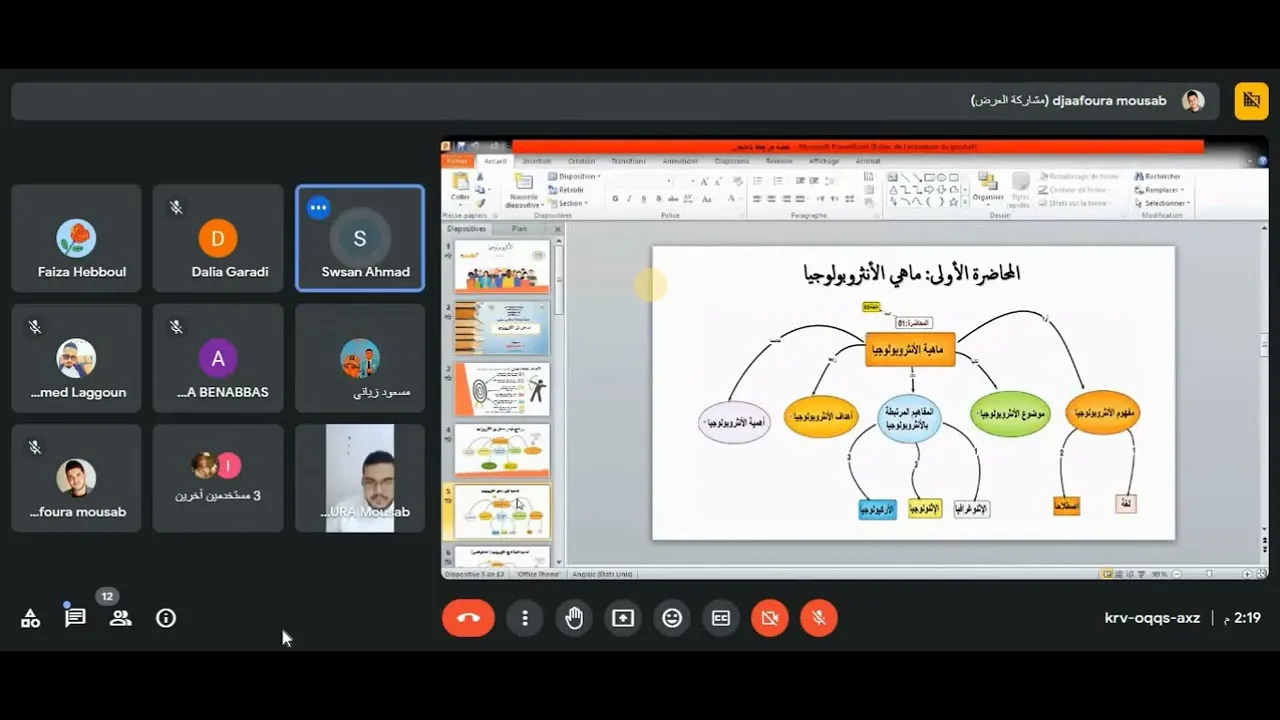Screen dimensions: 1280x720
Task: Show the participants list
Action: click(x=120, y=618)
